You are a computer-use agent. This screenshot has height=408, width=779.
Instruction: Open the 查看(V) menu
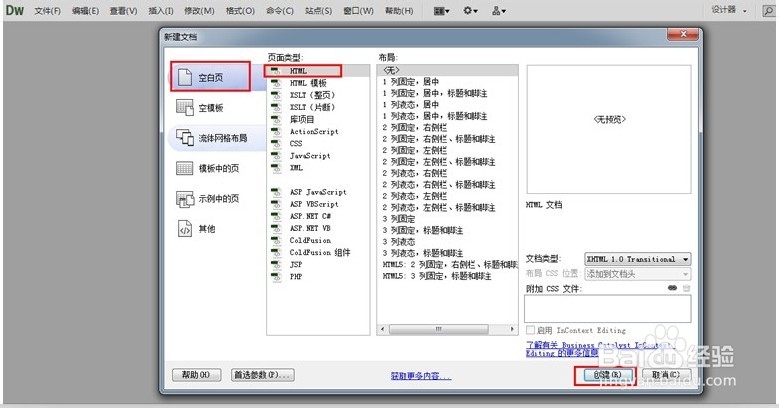coord(123,10)
